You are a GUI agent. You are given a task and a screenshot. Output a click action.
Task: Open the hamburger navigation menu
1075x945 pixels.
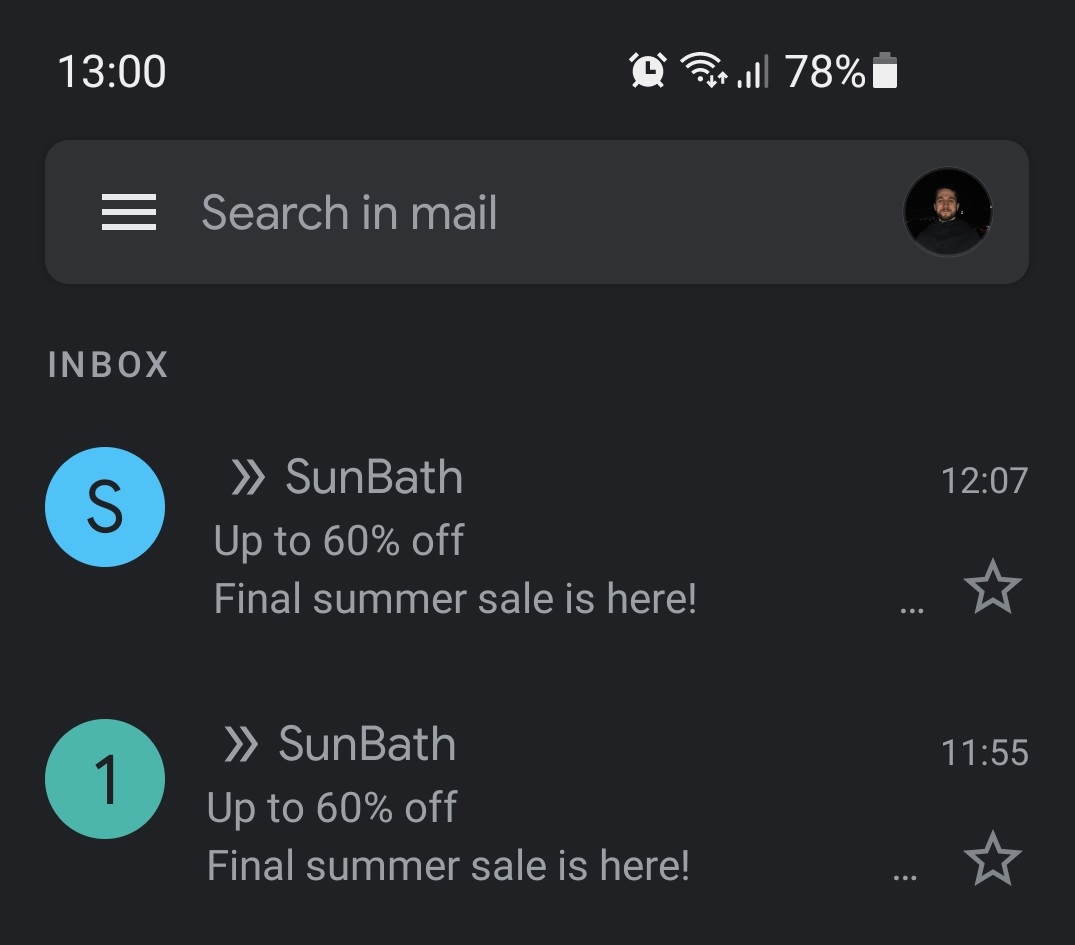coord(129,212)
